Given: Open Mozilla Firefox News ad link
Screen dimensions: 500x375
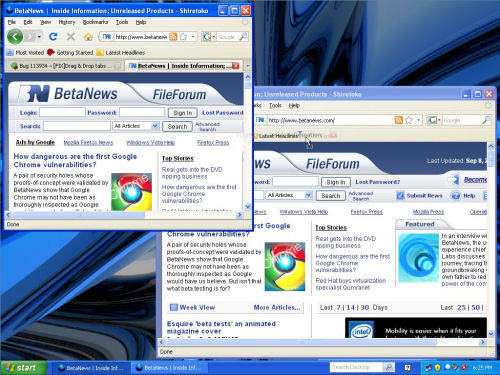Looking at the screenshot, I should coord(88,143).
